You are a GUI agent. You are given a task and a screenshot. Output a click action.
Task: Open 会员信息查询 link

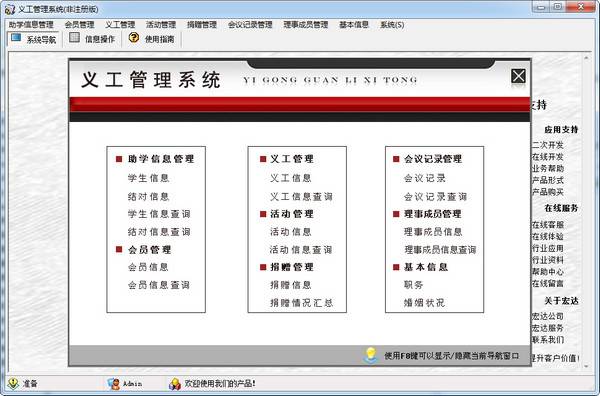159,285
